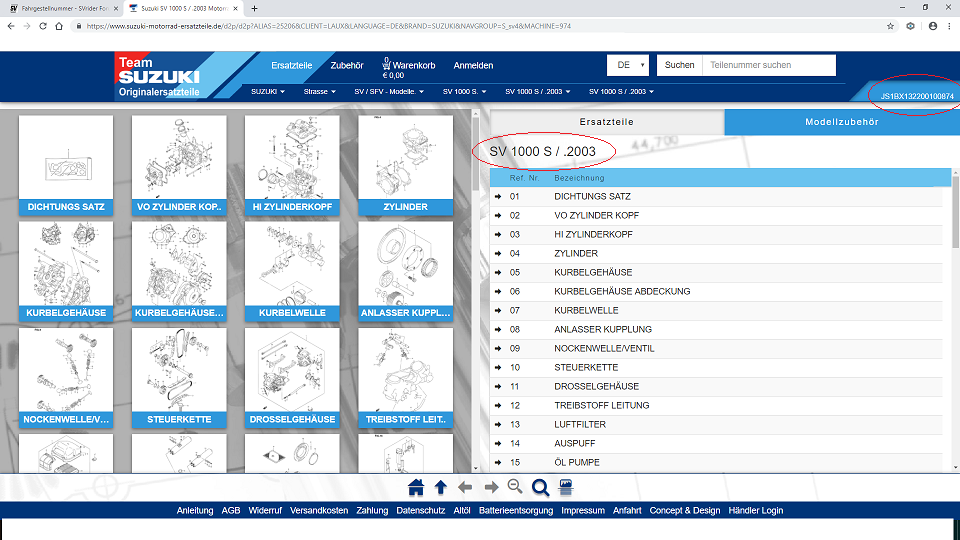Open the Datenschutz footer link
This screenshot has width=960, height=540.
click(421, 511)
